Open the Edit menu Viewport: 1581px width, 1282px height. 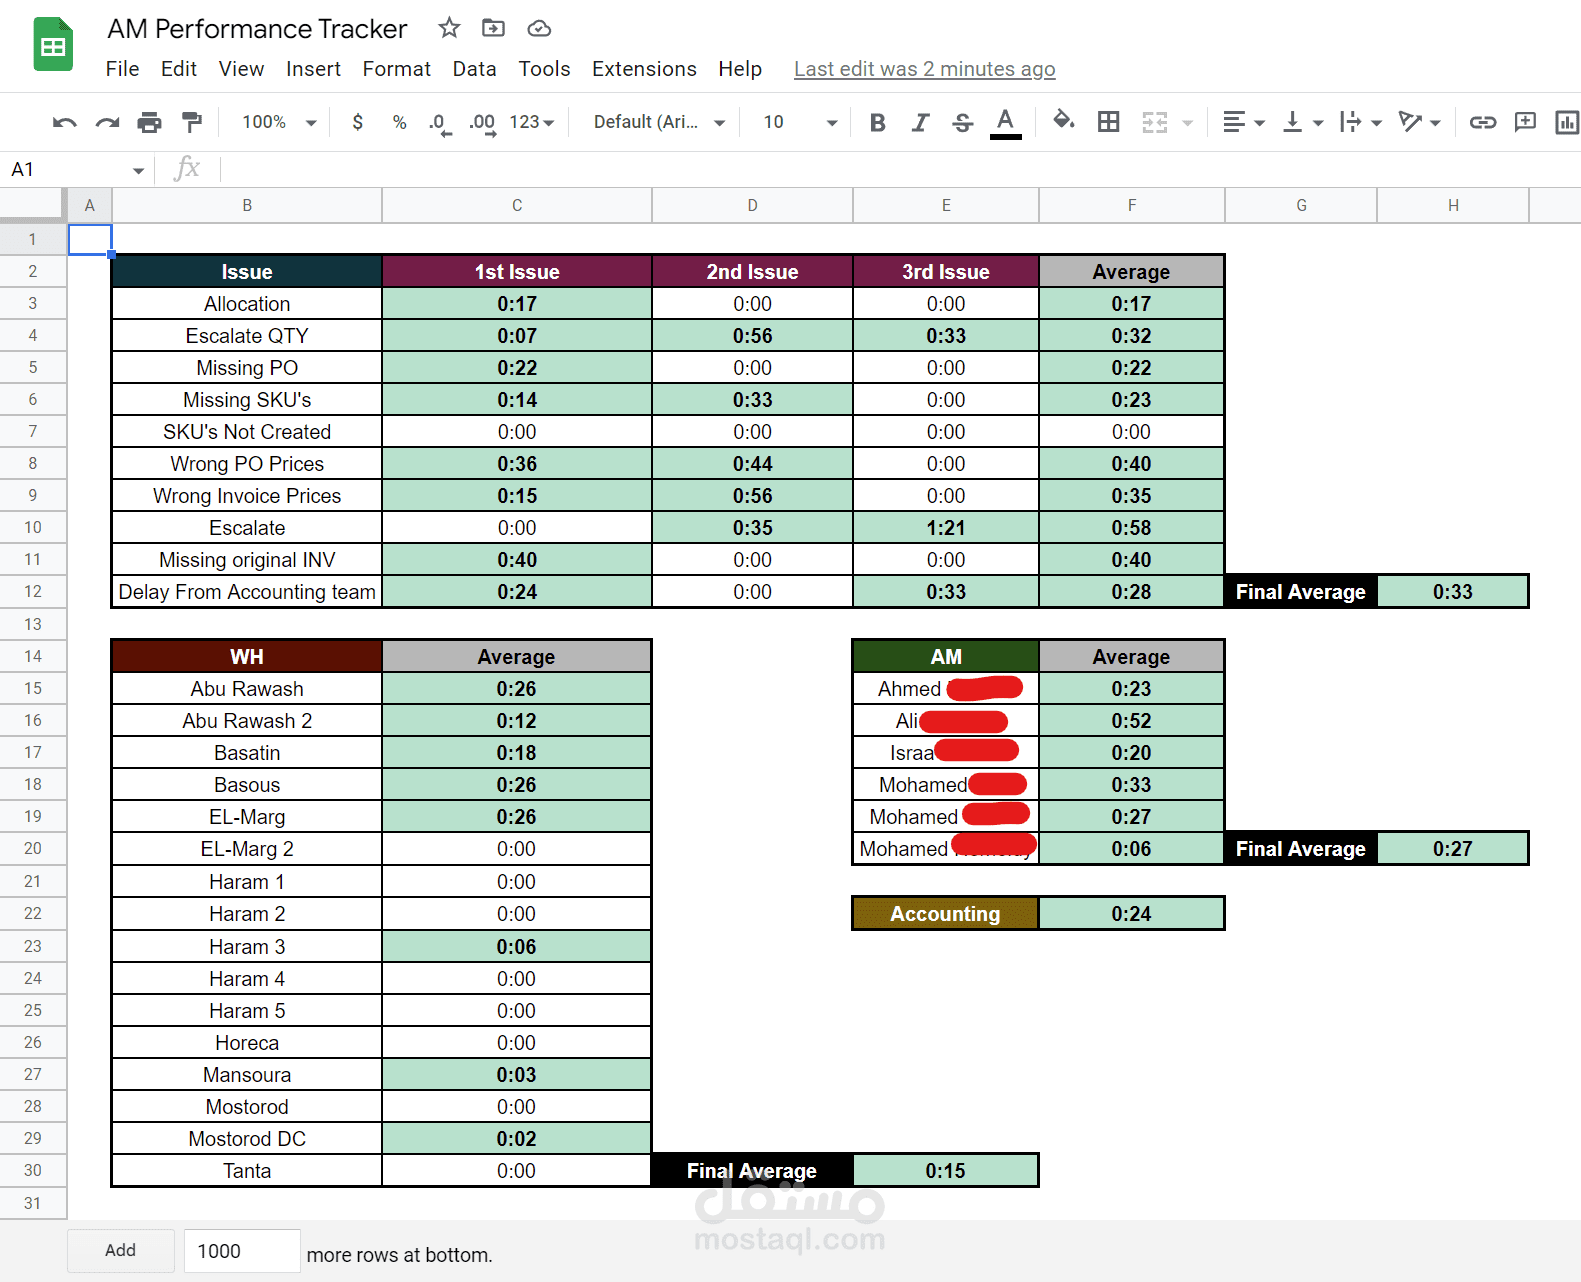pos(179,69)
